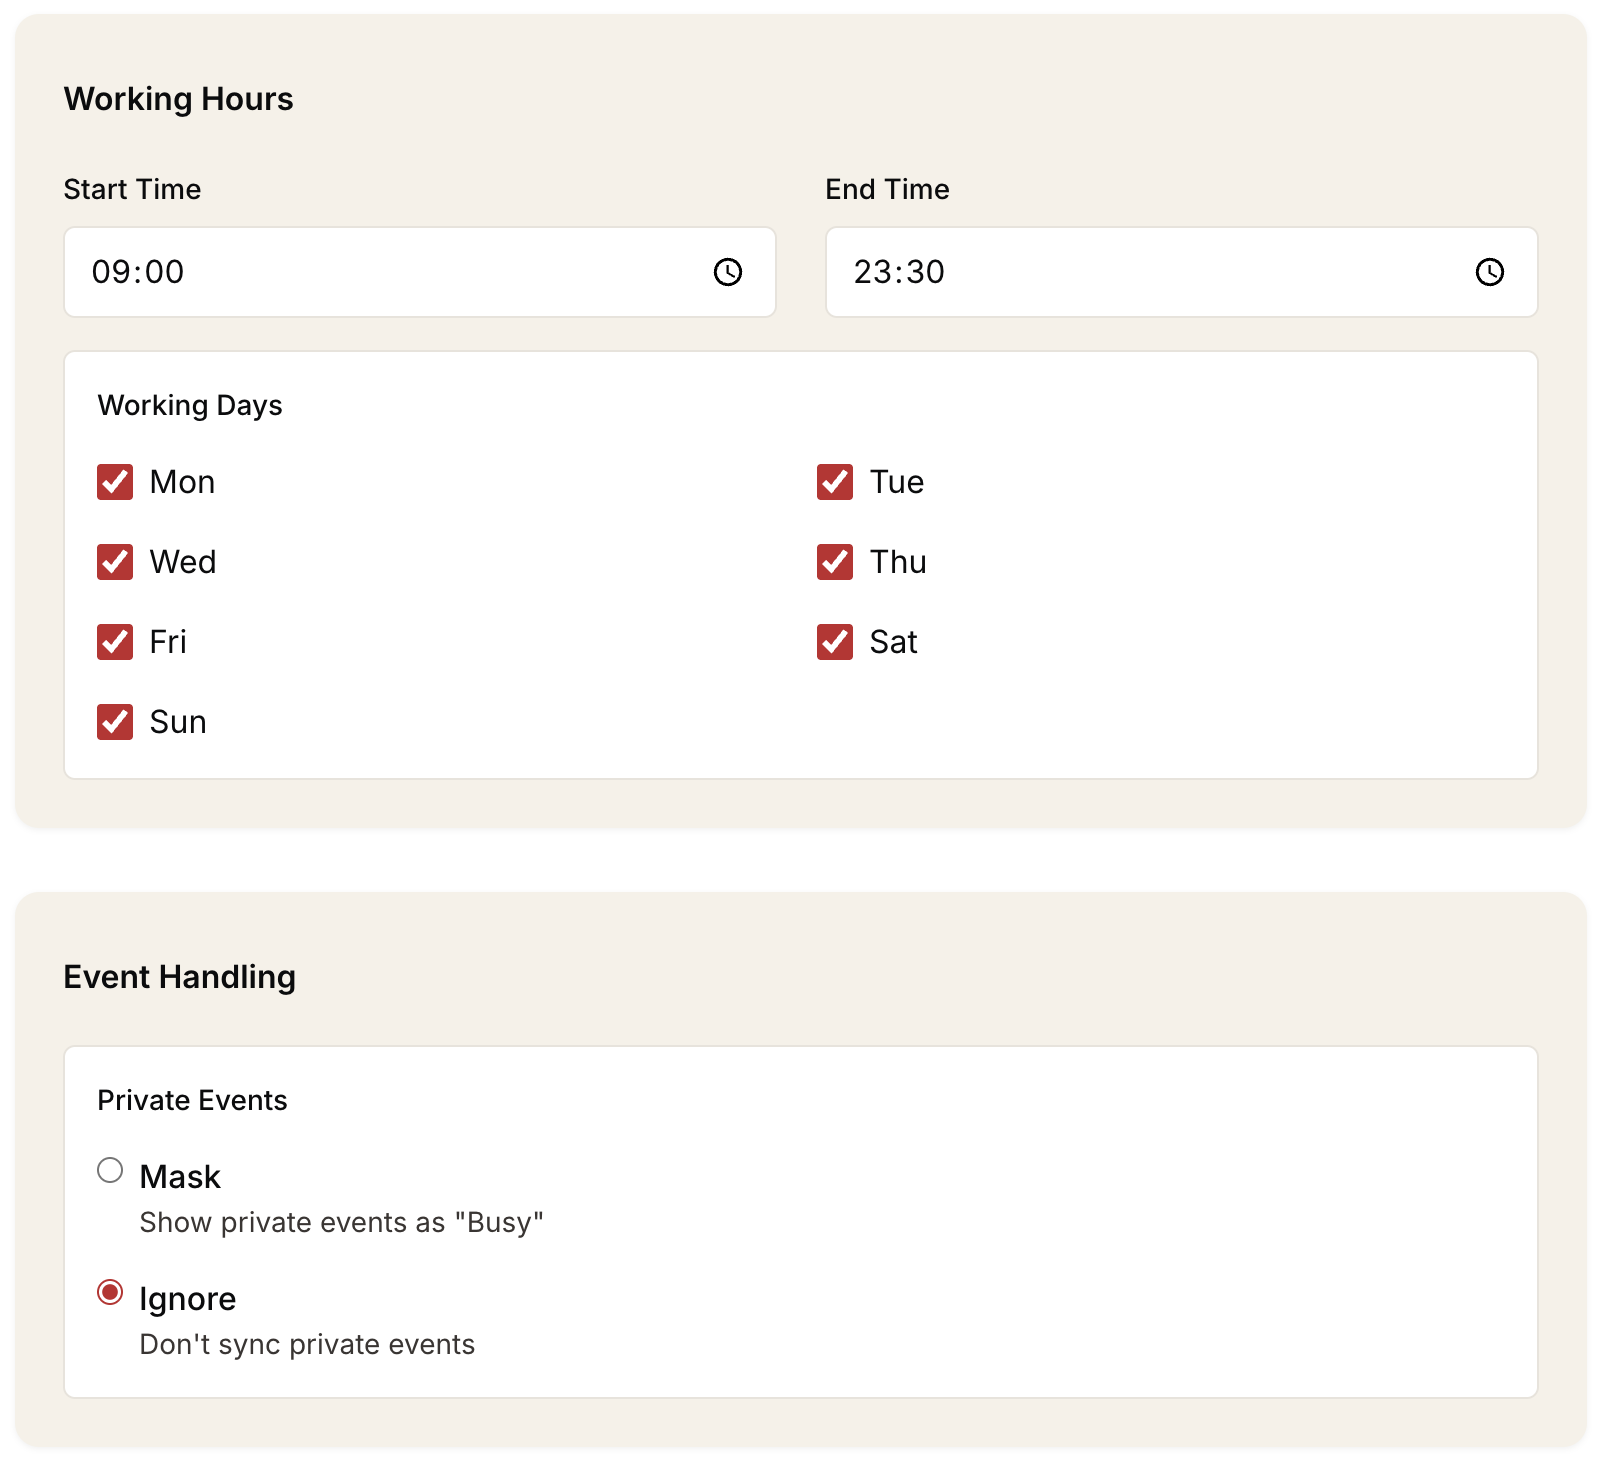Viewport: 1618px width, 1476px height.
Task: Click the Working Days group label
Action: pos(190,405)
